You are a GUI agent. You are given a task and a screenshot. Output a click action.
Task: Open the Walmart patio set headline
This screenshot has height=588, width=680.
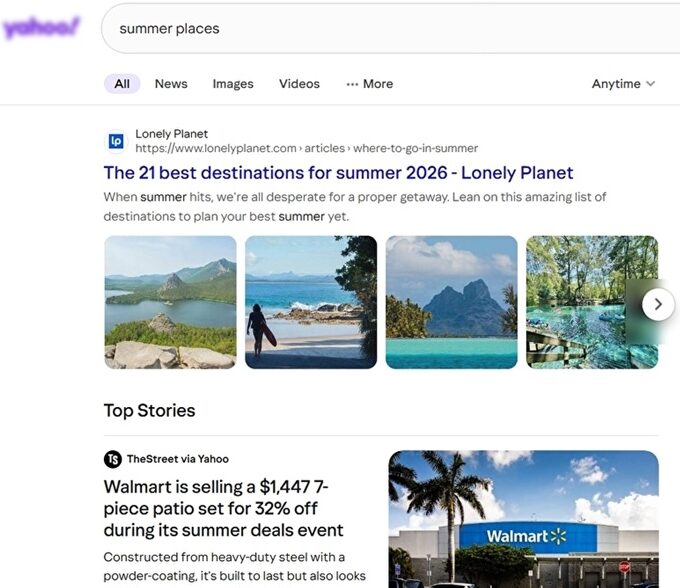coord(223,508)
